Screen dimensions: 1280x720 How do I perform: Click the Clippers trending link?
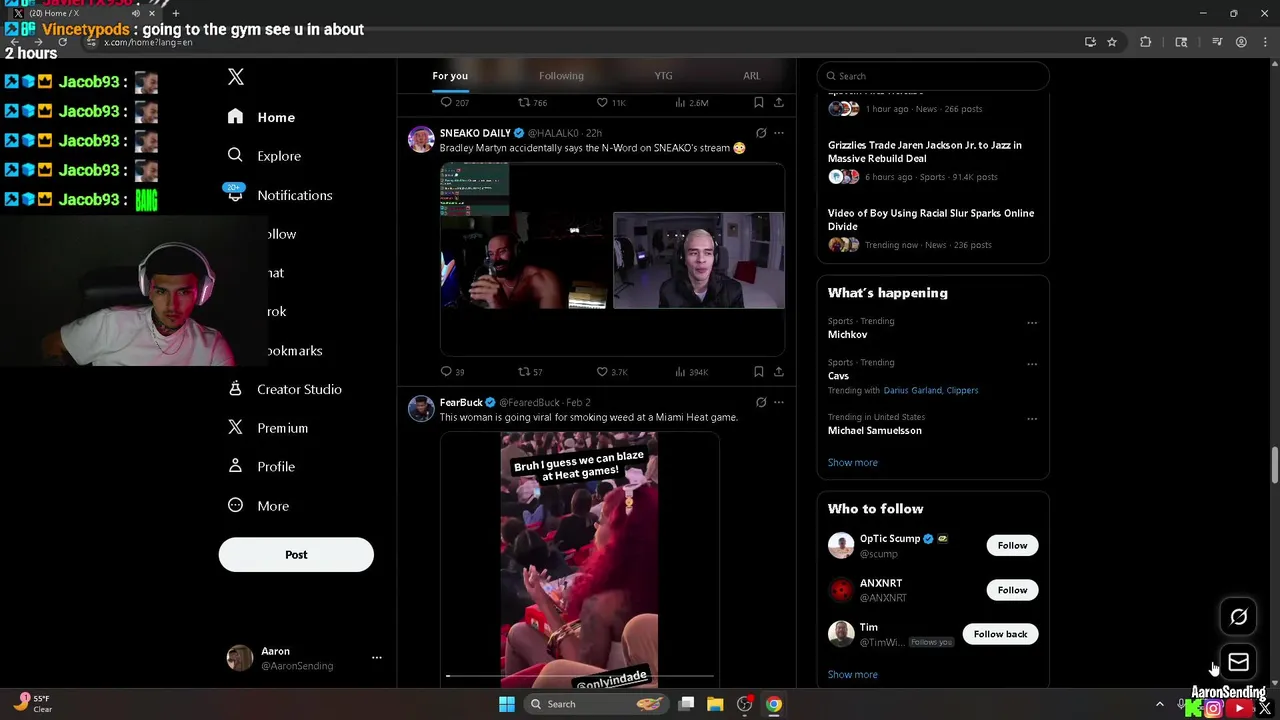point(962,391)
